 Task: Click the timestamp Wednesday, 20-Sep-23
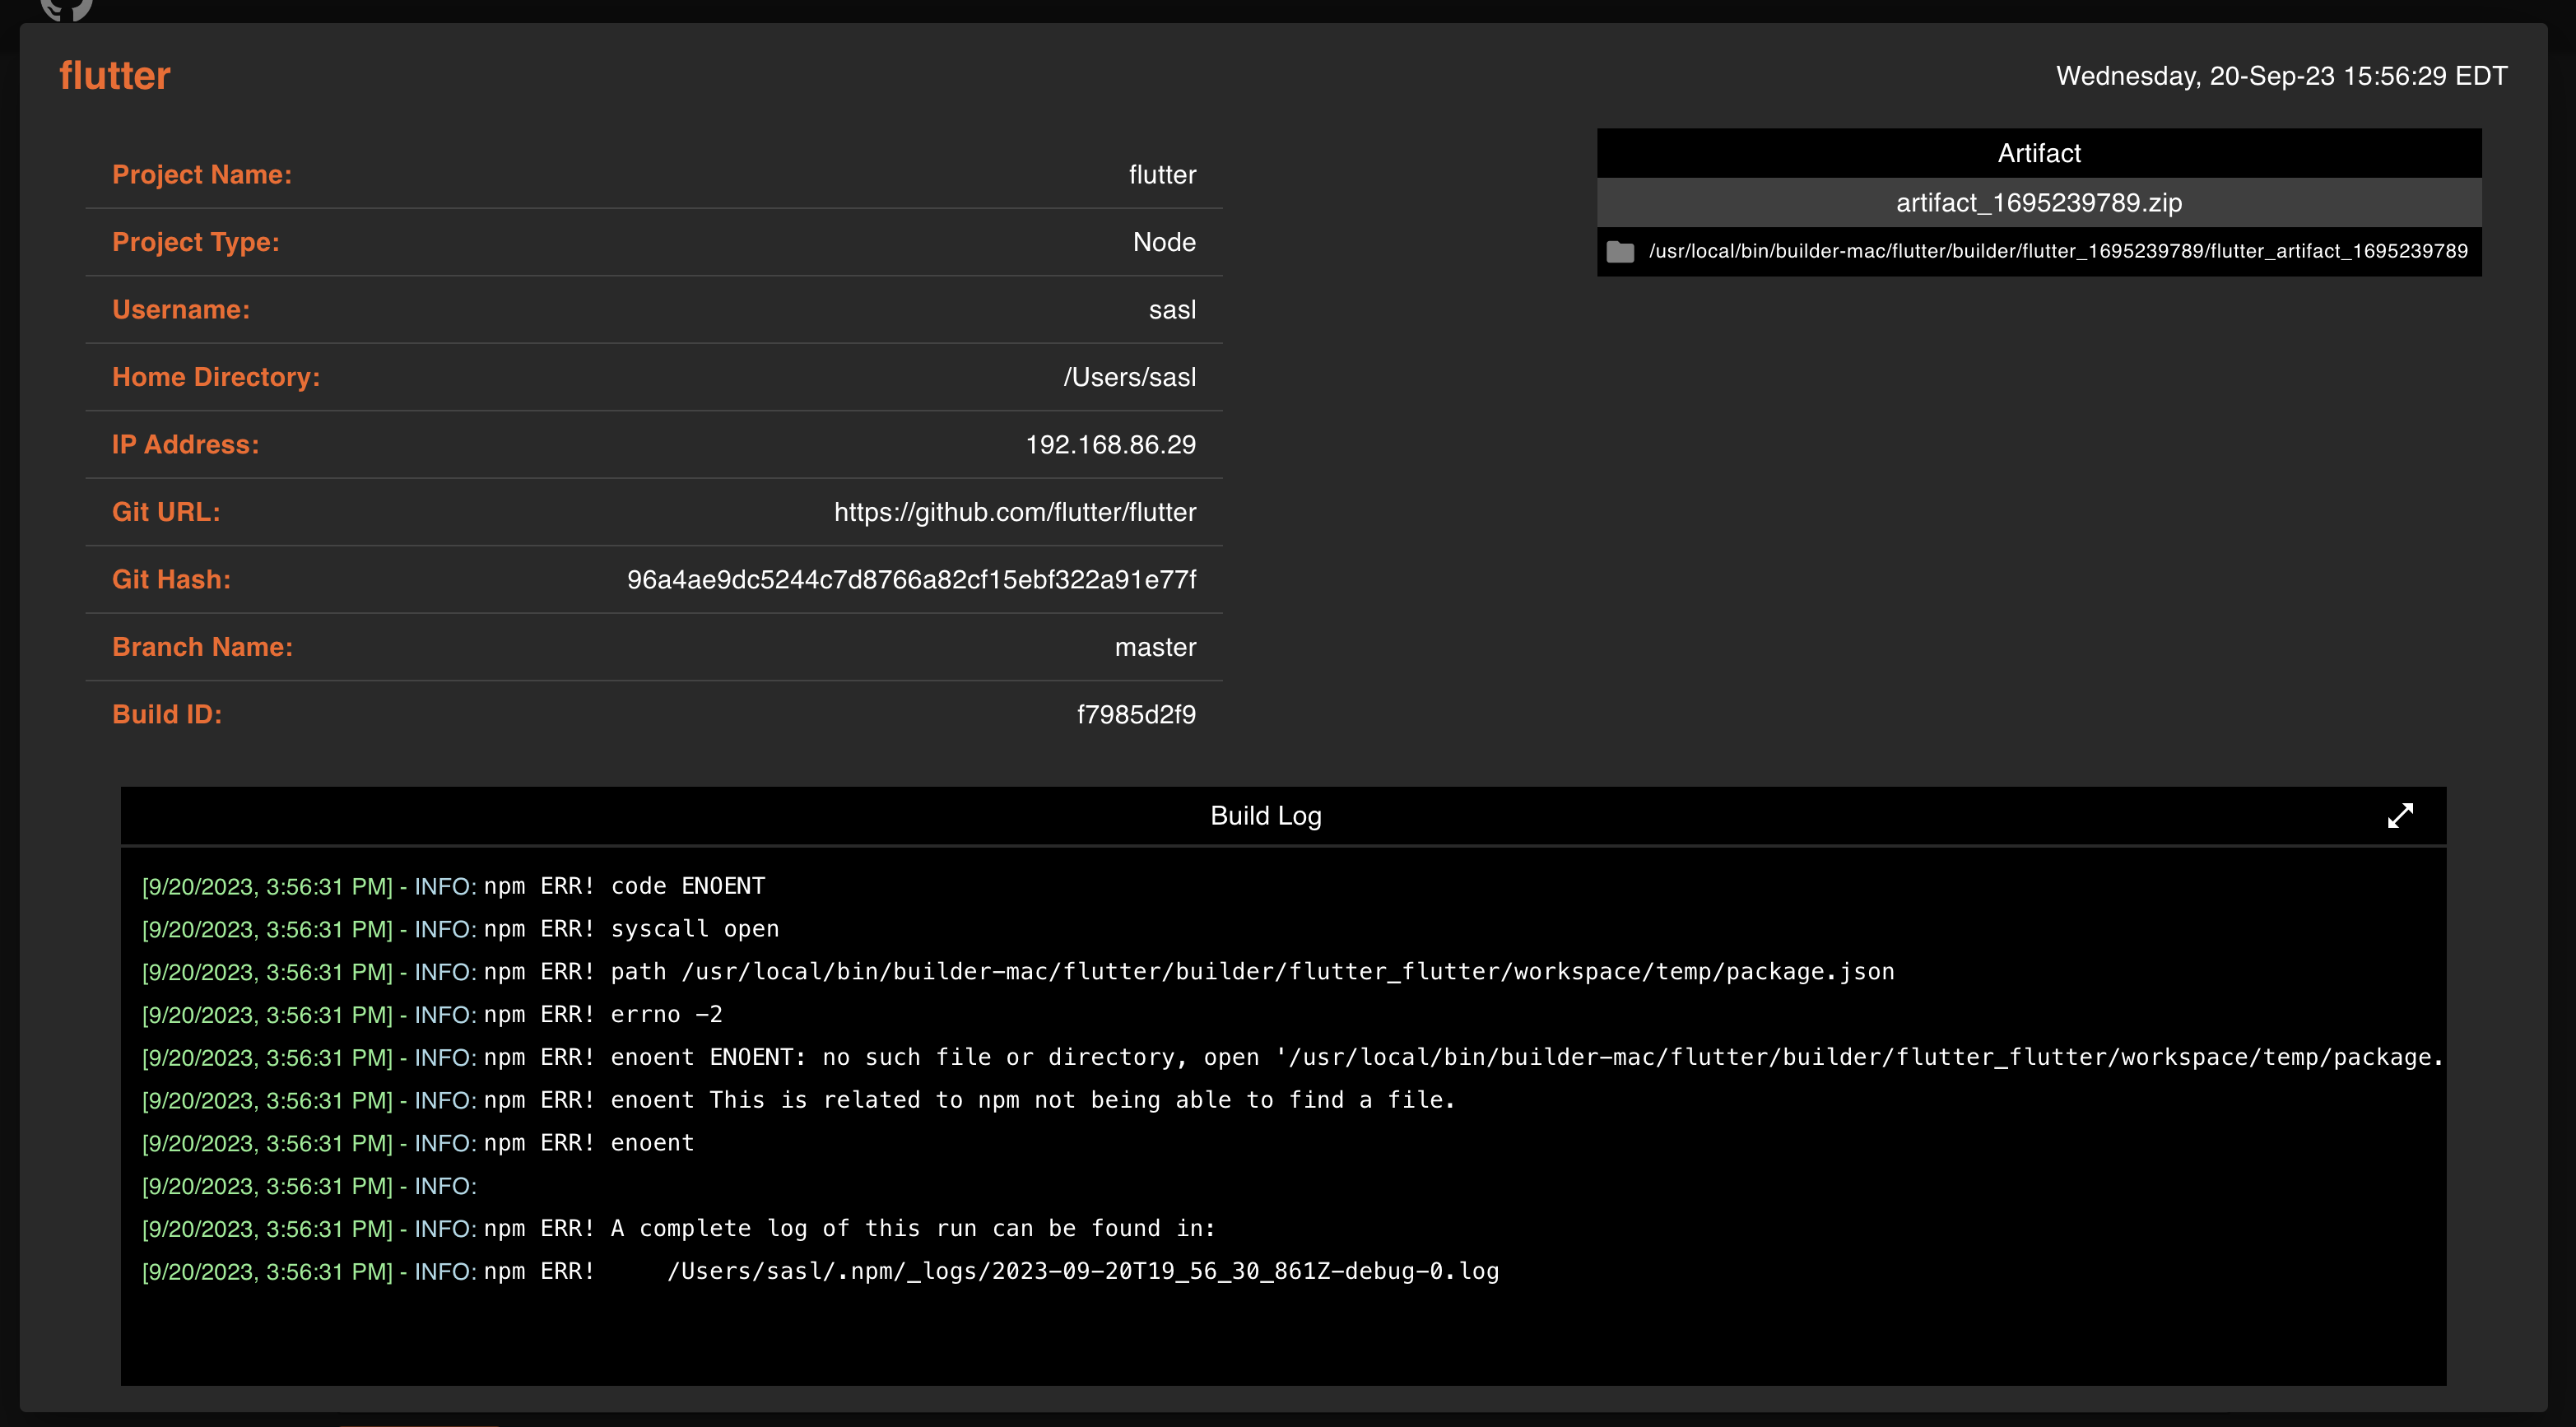(x=2282, y=76)
